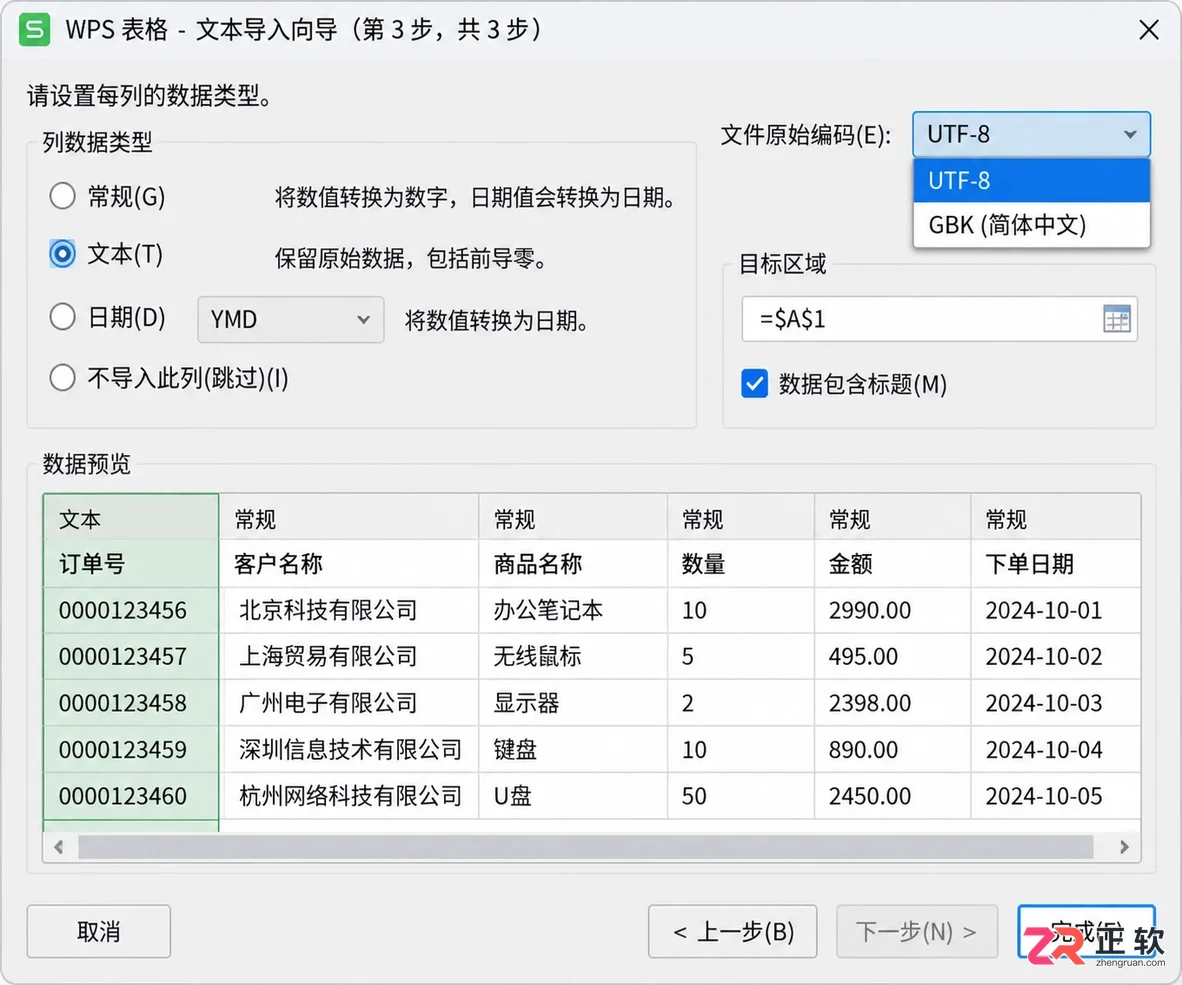This screenshot has width=1182, height=985.
Task: Click the 常规 type label above 商品名称
Action: pos(573,519)
